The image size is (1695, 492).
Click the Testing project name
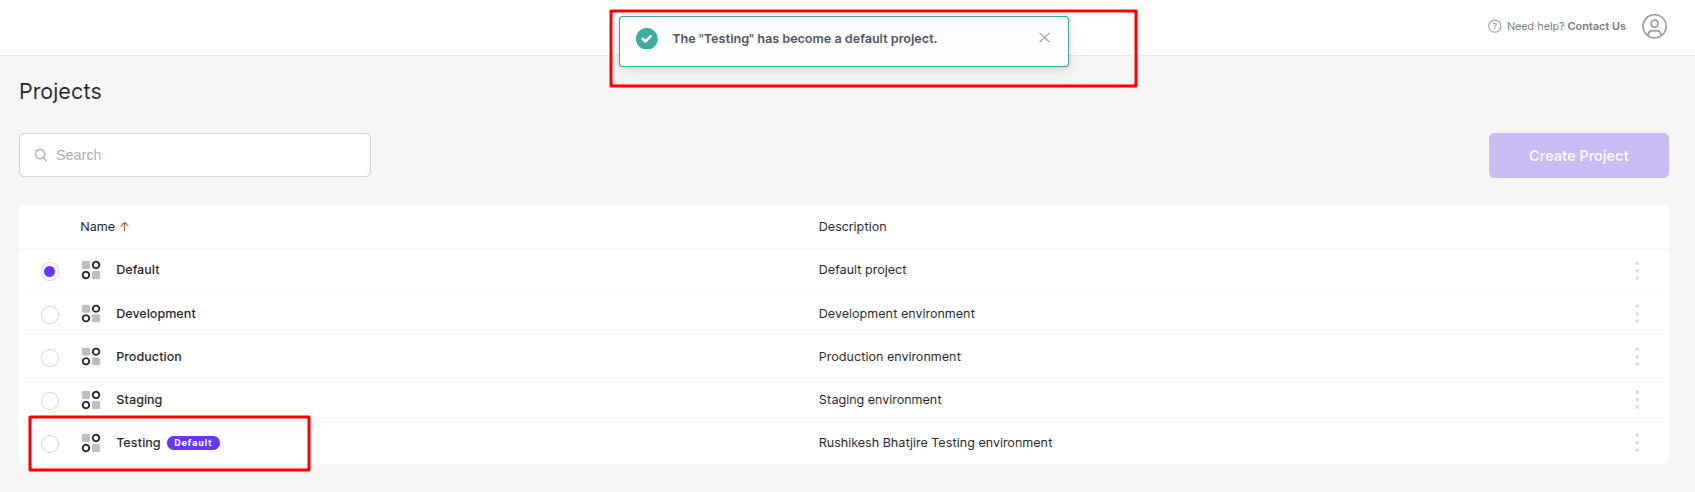click(x=138, y=443)
